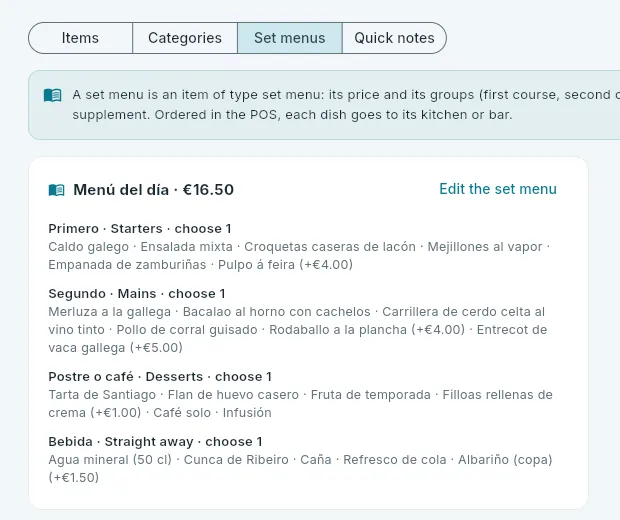The width and height of the screenshot is (620, 520).
Task: Click Fruta de temporada
Action: tap(370, 395)
